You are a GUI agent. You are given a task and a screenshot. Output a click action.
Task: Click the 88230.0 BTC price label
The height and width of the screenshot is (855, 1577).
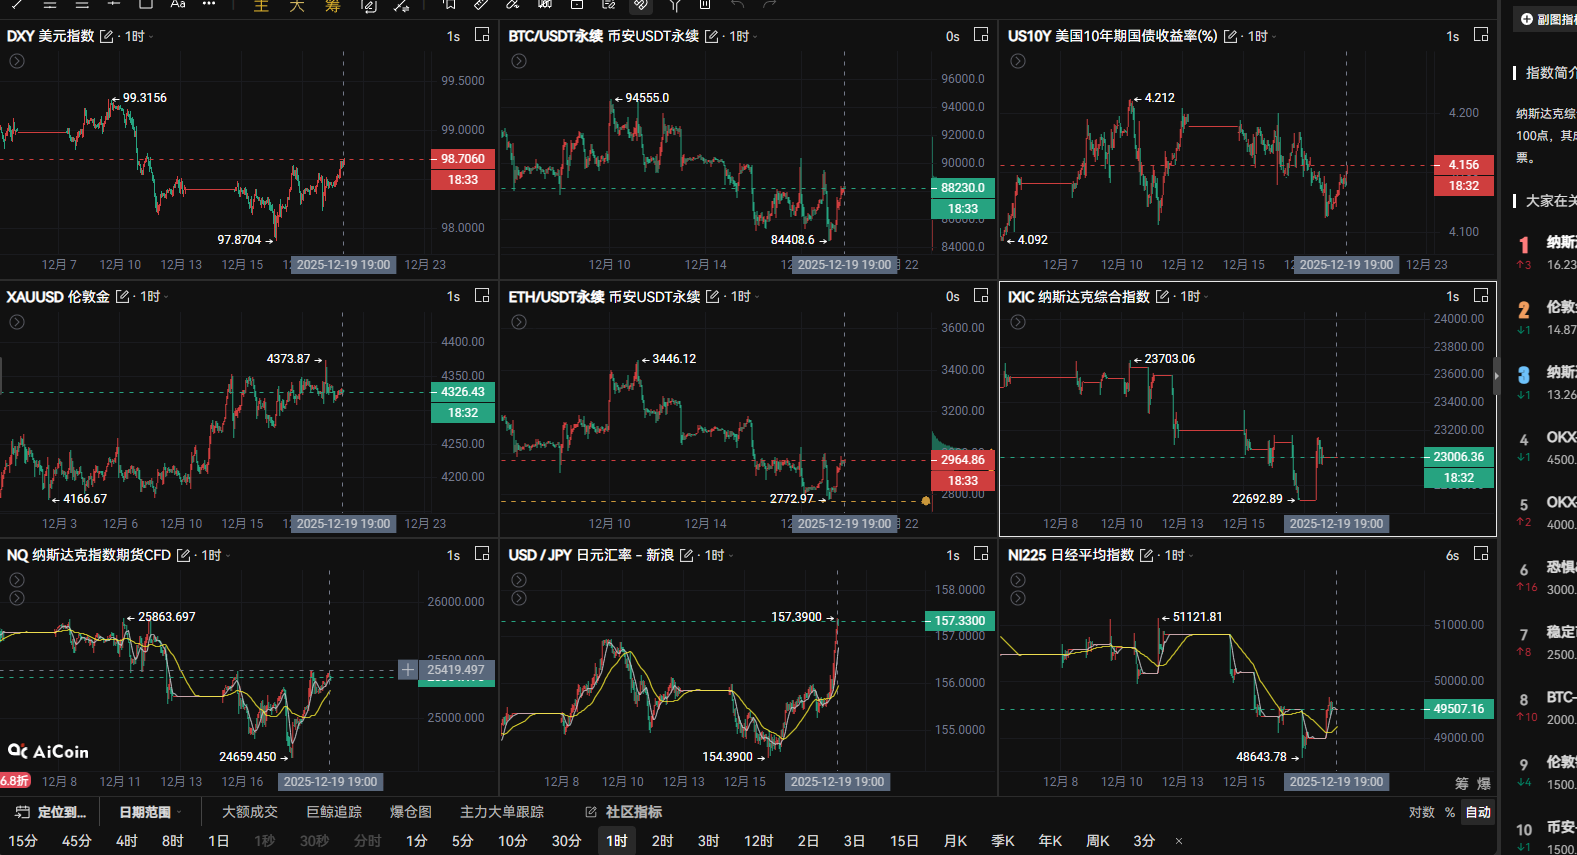tap(962, 188)
